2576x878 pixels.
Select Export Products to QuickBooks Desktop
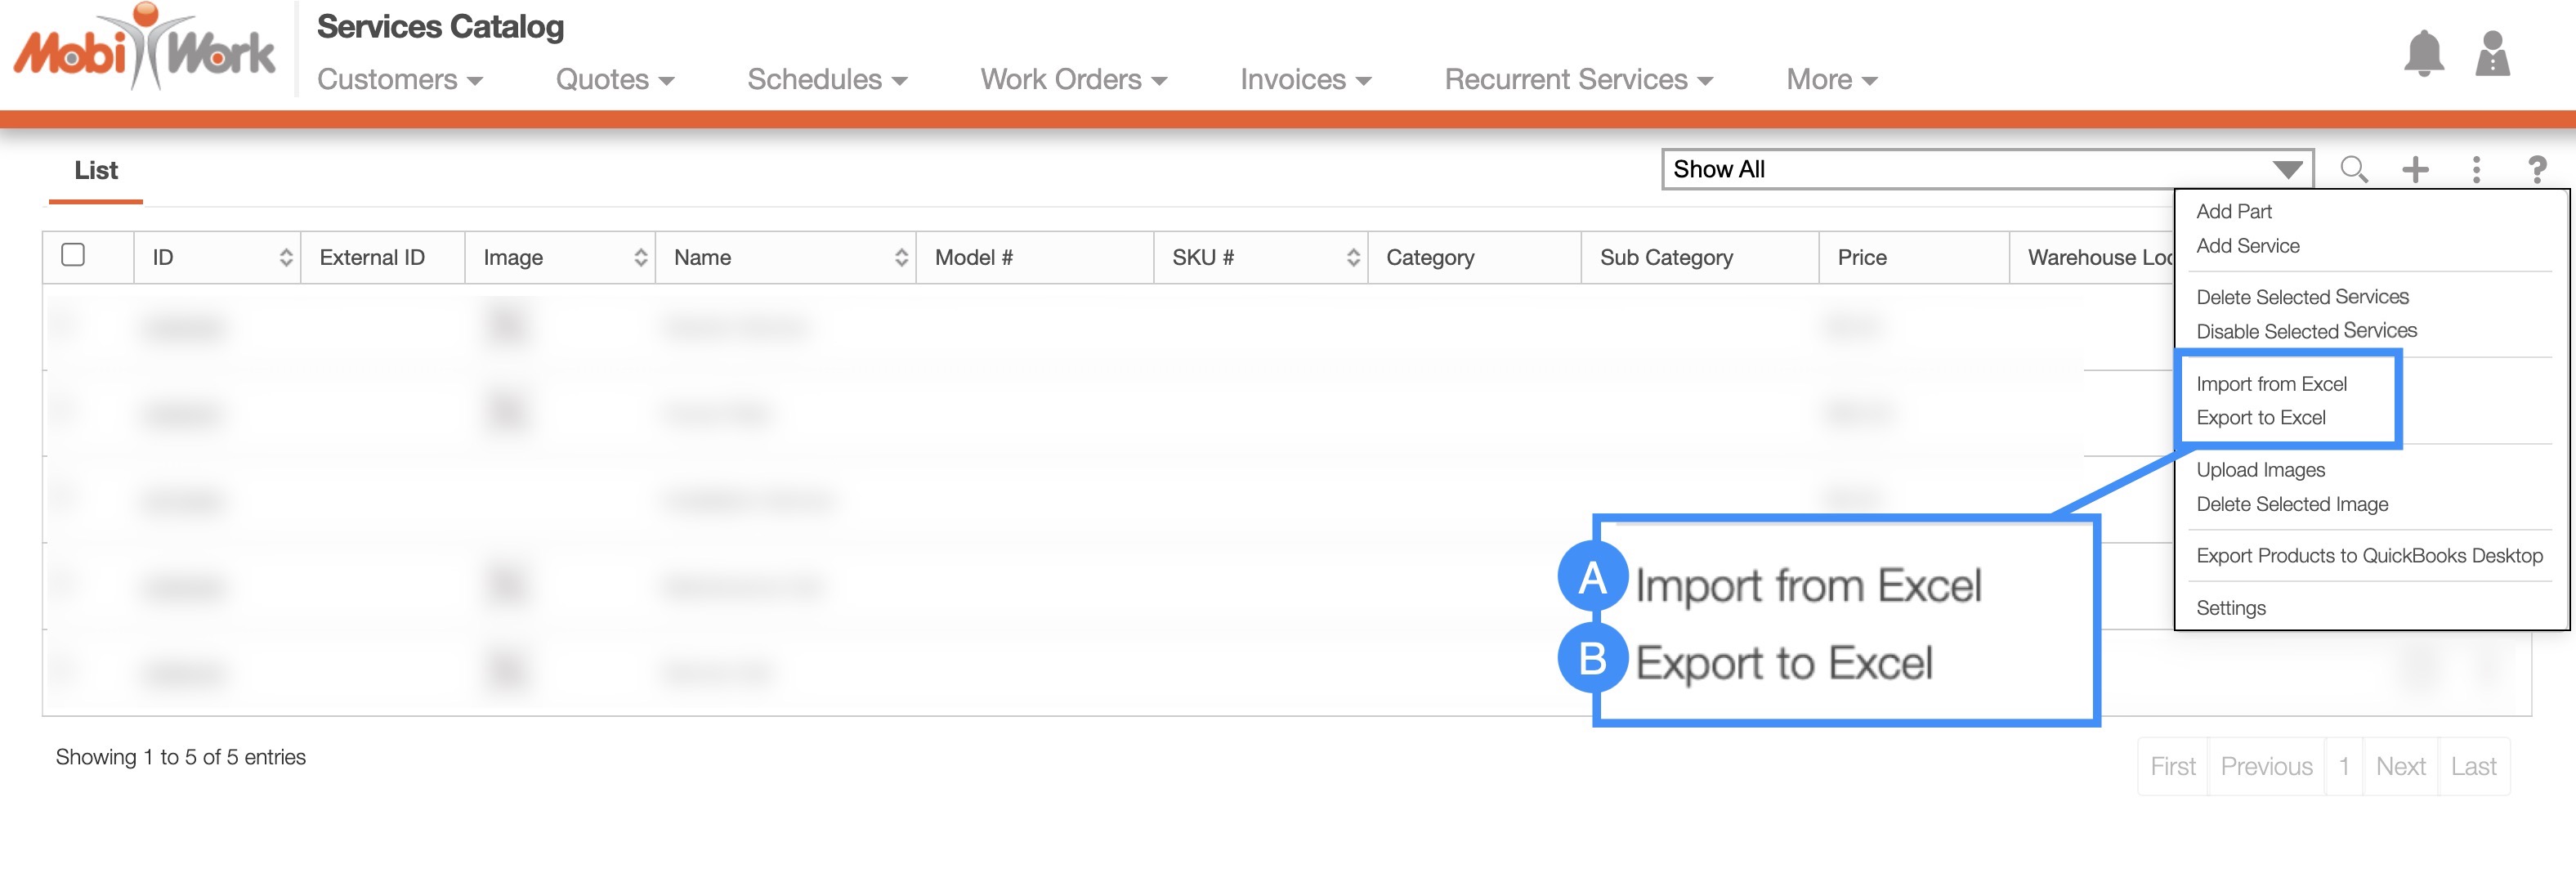pyautogui.click(x=2368, y=556)
